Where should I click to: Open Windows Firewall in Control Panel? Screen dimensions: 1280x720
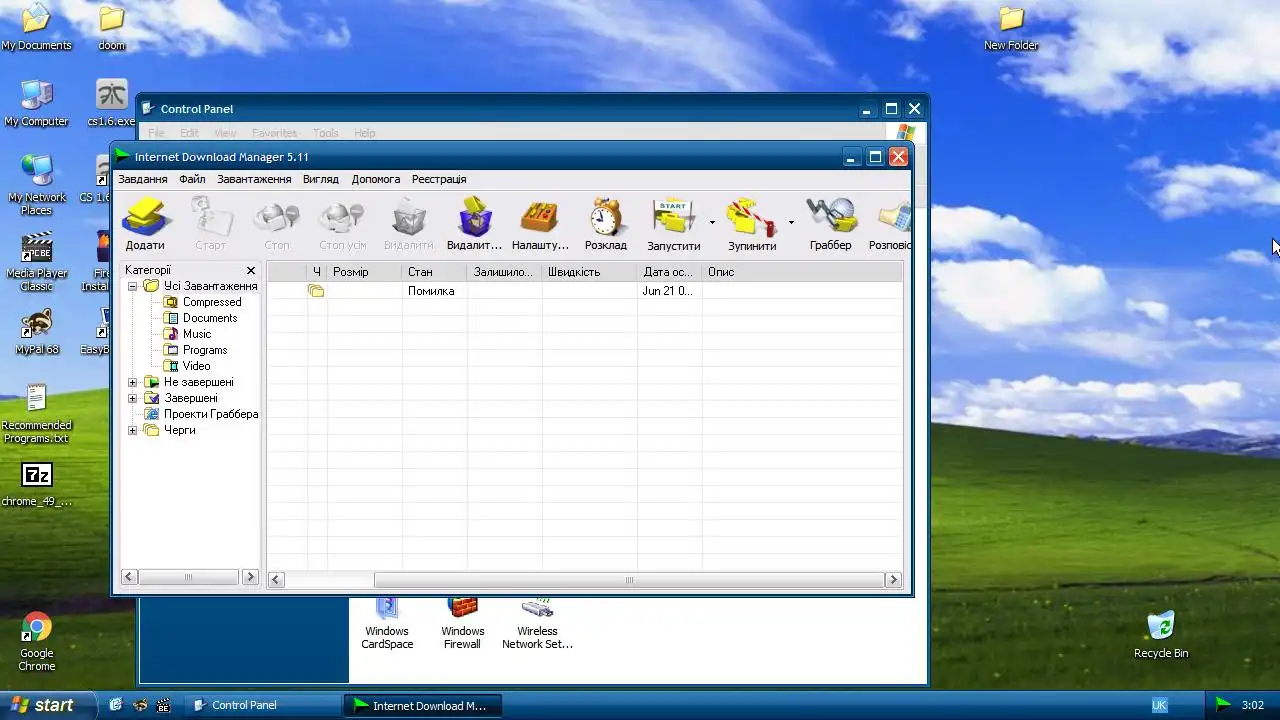pyautogui.click(x=462, y=623)
